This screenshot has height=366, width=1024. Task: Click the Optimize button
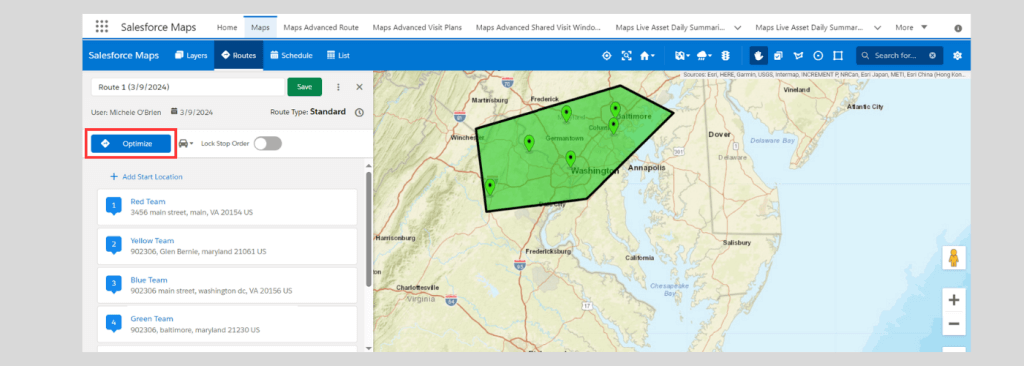click(131, 144)
